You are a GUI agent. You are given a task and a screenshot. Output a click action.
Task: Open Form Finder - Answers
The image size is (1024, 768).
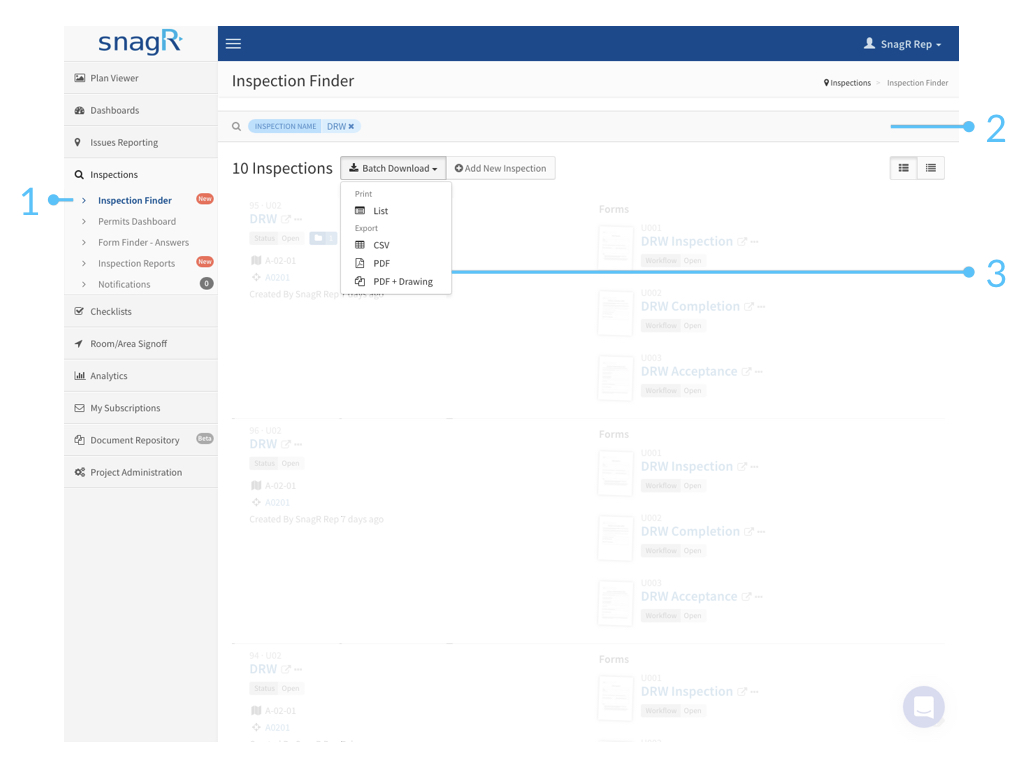pos(143,242)
